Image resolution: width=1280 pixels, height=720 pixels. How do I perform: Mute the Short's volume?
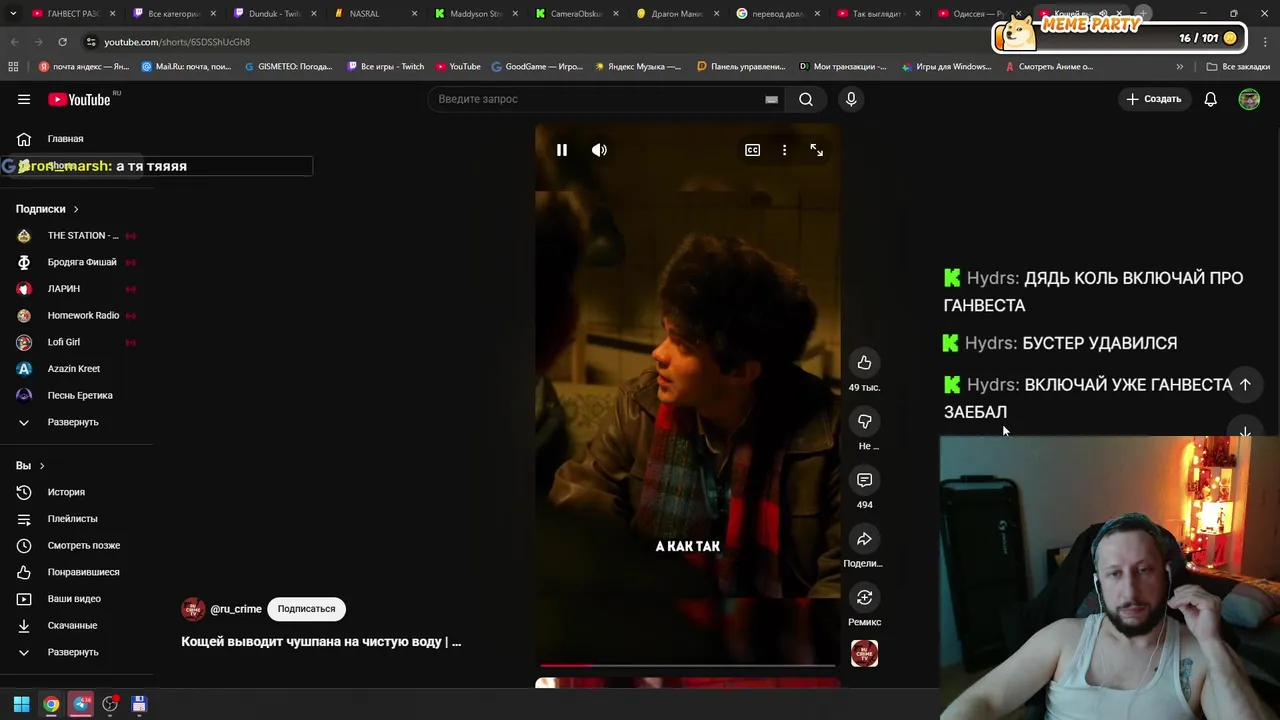click(x=599, y=150)
